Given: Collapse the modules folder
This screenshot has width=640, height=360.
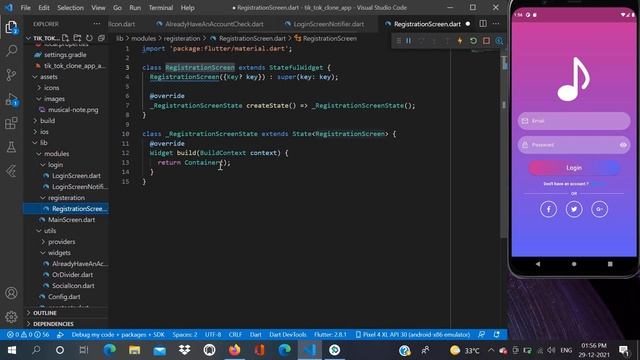Looking at the screenshot, I should [56, 154].
